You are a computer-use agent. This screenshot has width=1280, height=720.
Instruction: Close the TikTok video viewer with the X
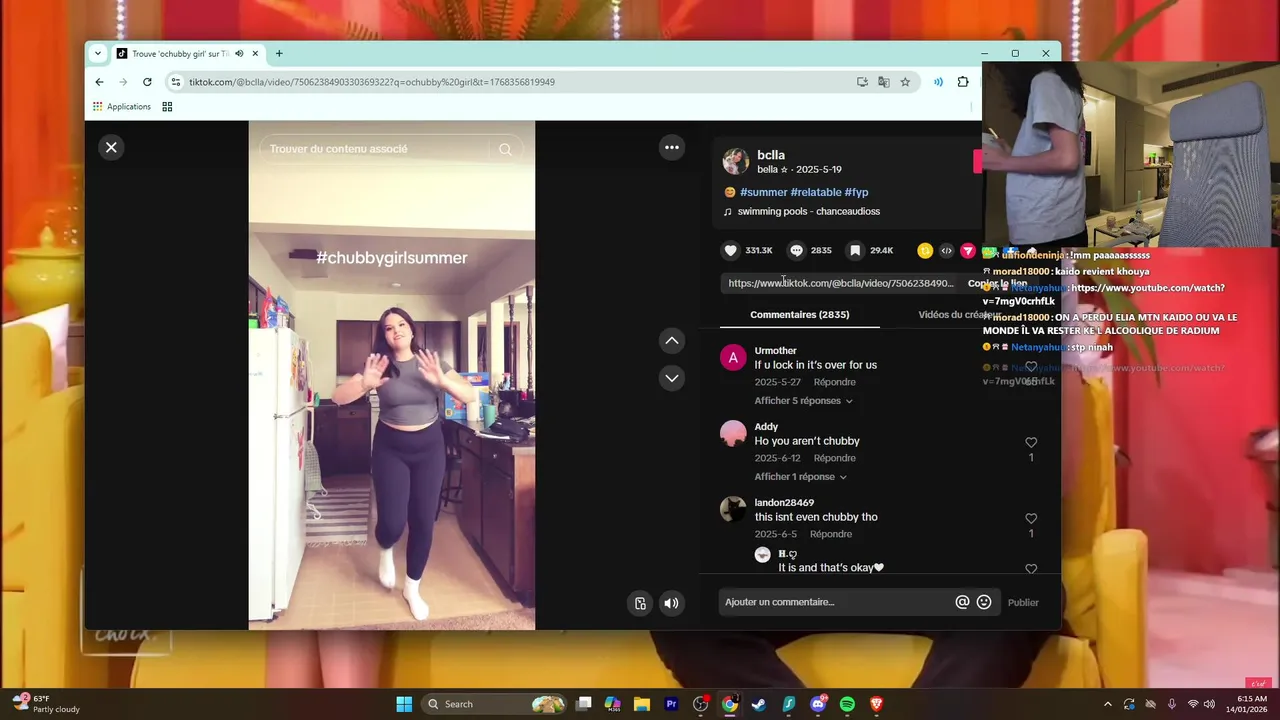[111, 147]
